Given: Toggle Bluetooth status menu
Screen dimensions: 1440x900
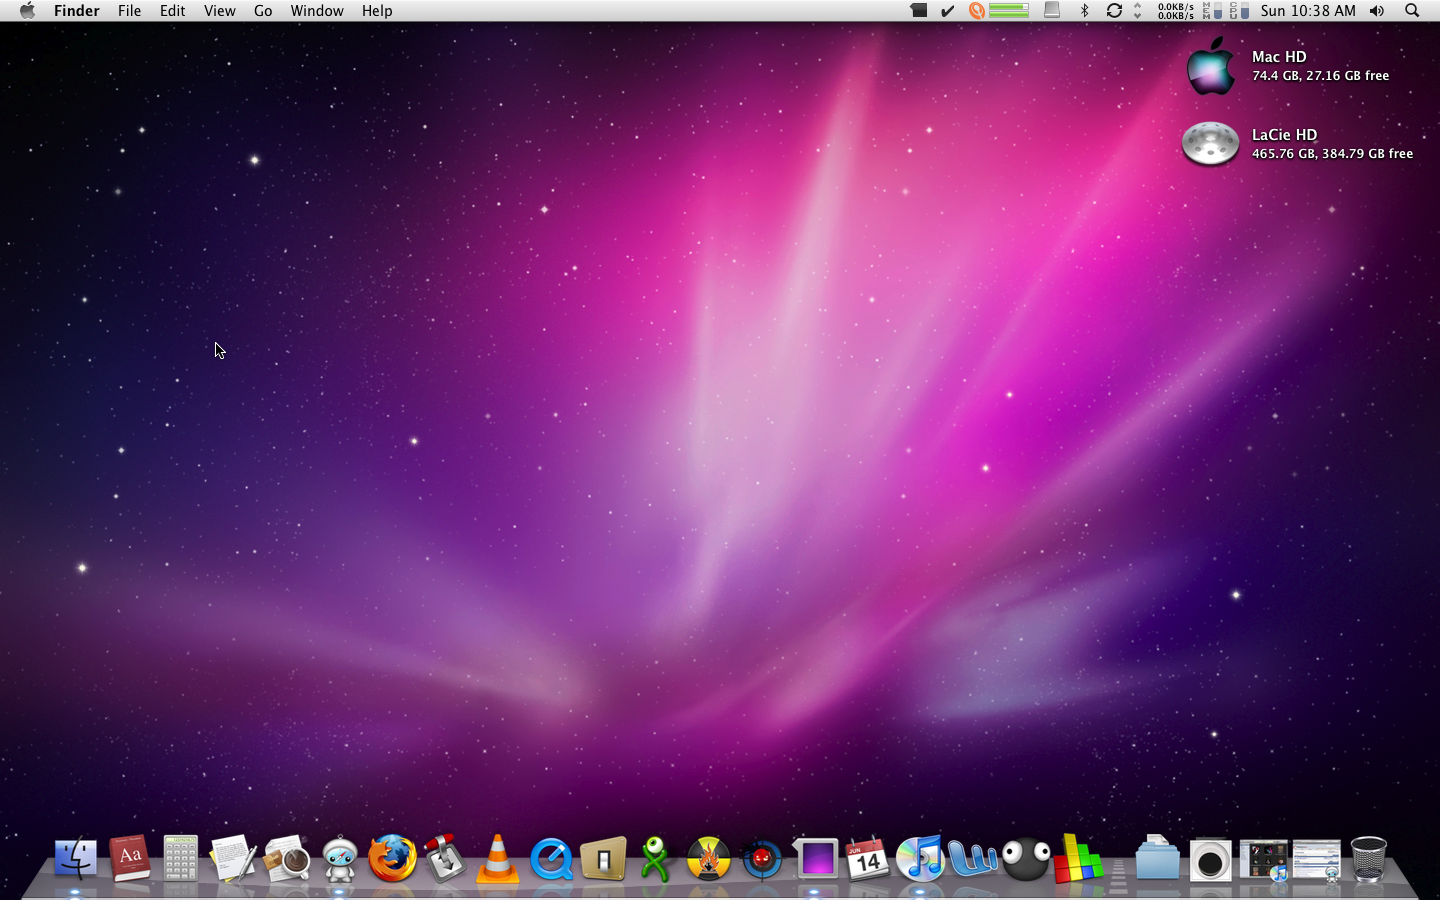Looking at the screenshot, I should coord(1084,11).
